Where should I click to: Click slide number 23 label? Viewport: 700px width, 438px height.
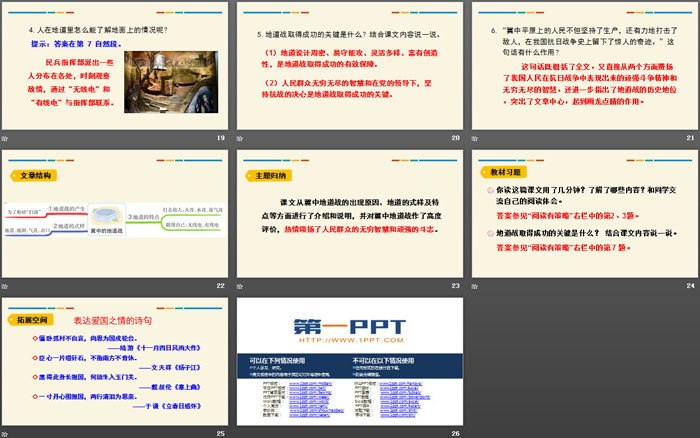coord(455,285)
